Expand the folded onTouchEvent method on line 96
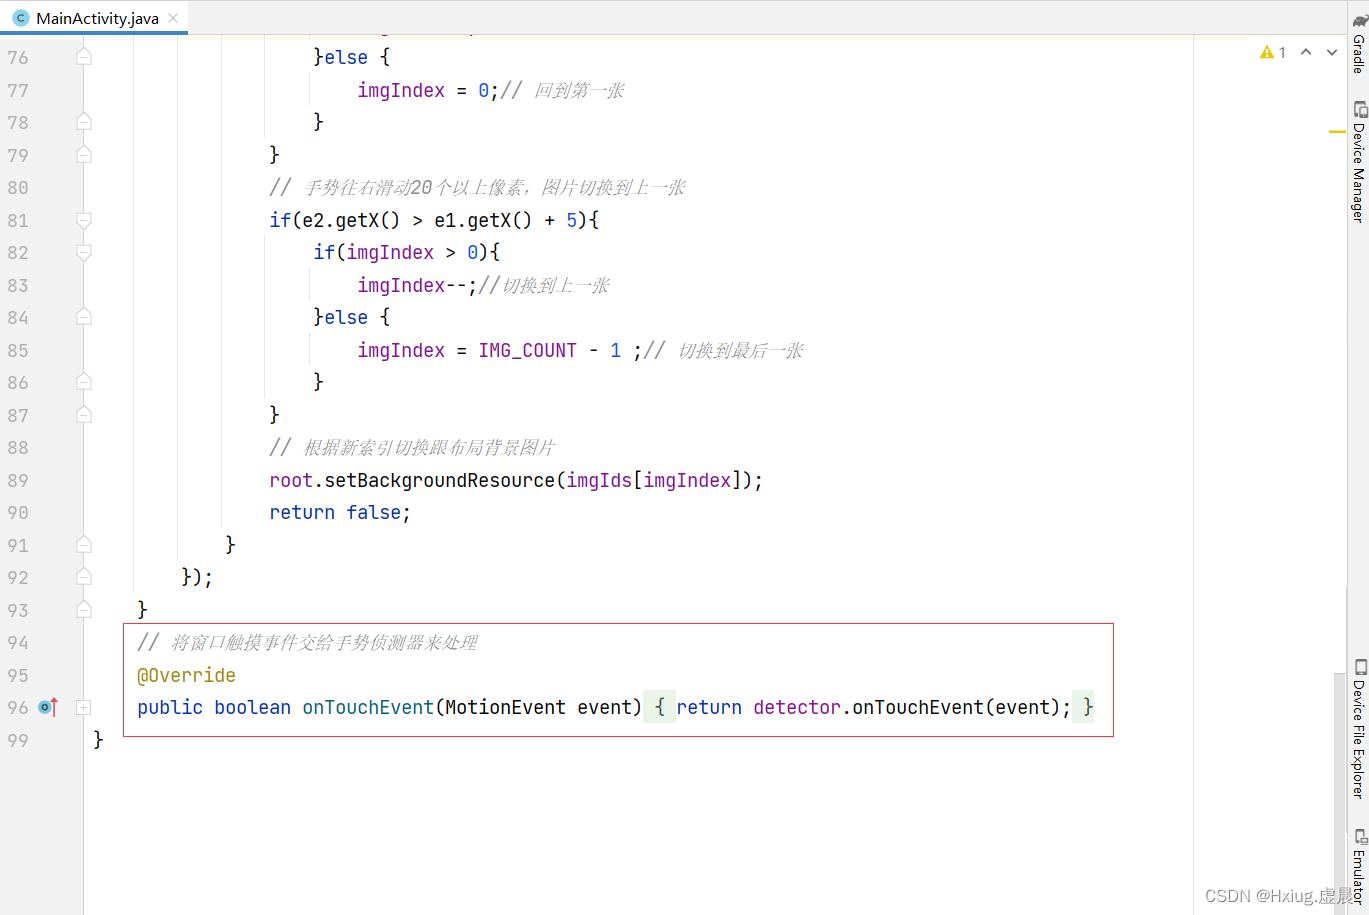 coord(84,707)
